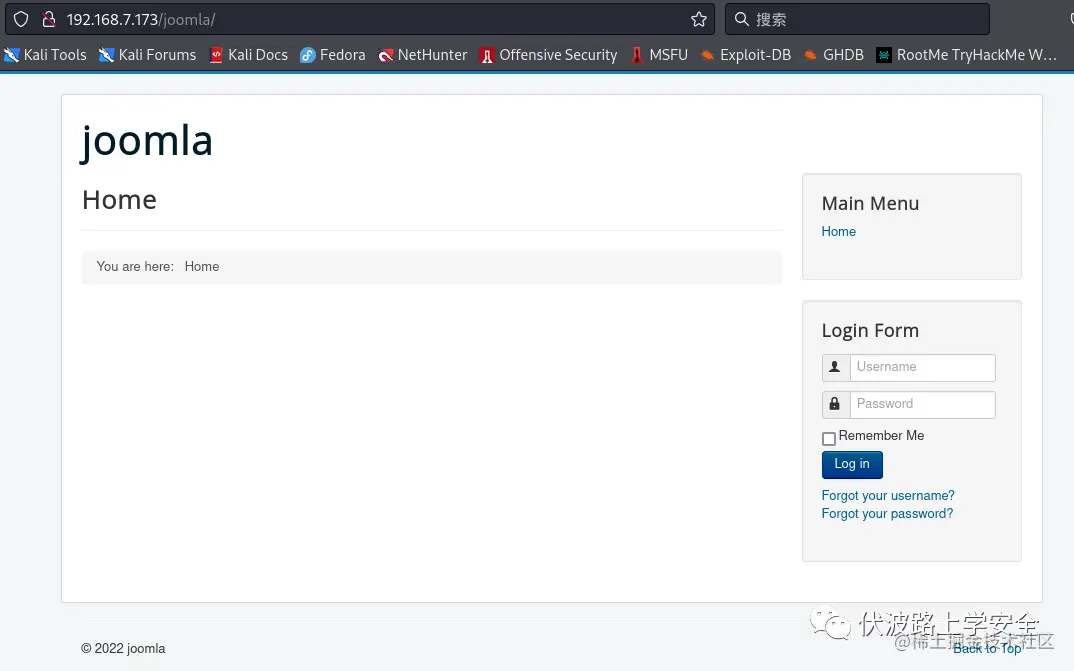Click the lock icon beside Password
The height and width of the screenshot is (671, 1074).
pyautogui.click(x=836, y=405)
